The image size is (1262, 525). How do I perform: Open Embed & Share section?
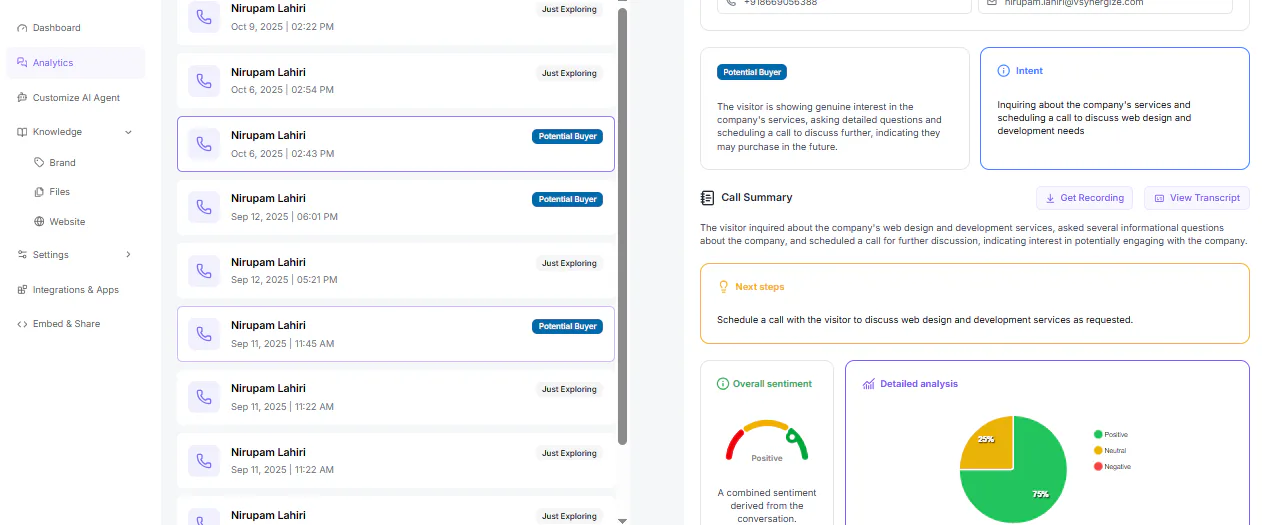point(75,324)
